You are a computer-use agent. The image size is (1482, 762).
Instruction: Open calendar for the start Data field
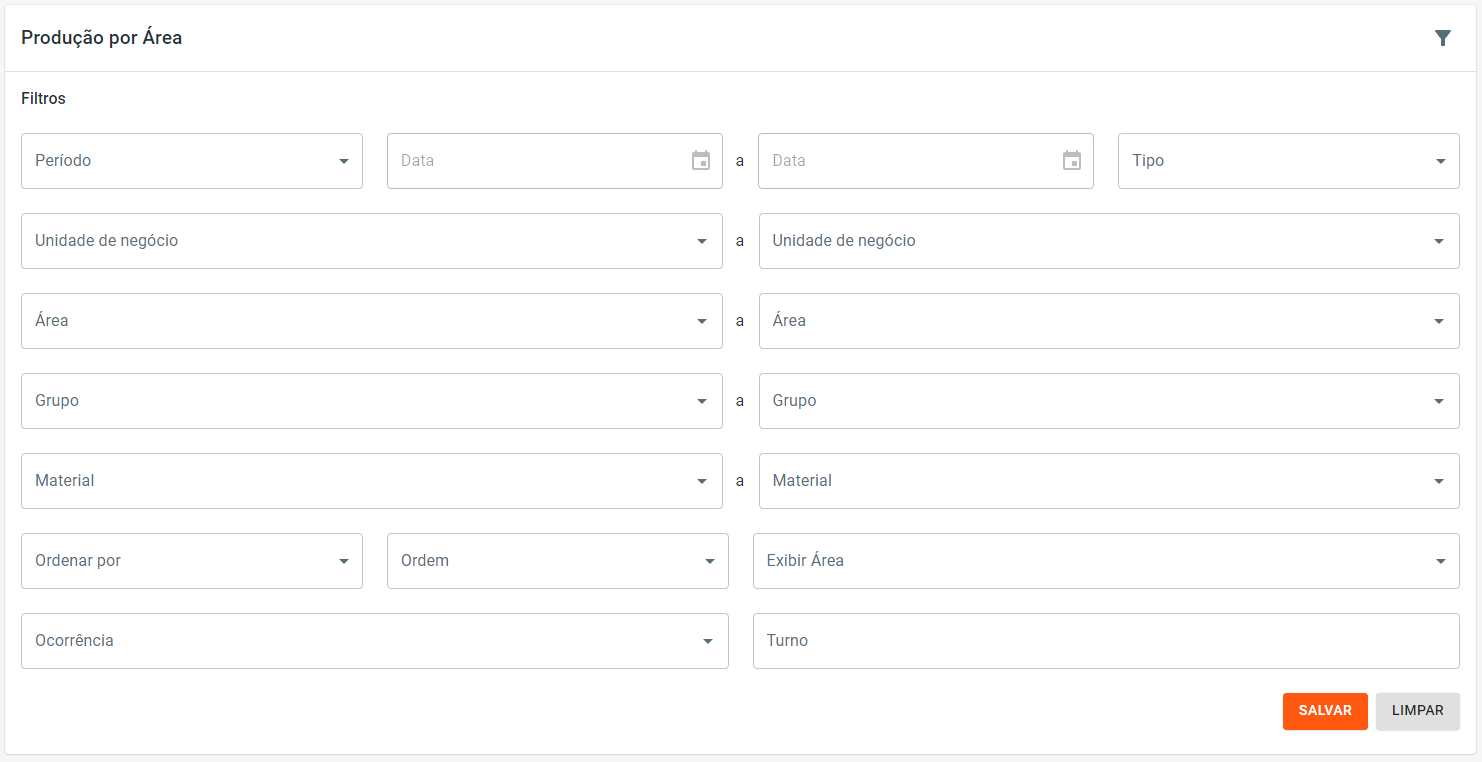coord(701,161)
